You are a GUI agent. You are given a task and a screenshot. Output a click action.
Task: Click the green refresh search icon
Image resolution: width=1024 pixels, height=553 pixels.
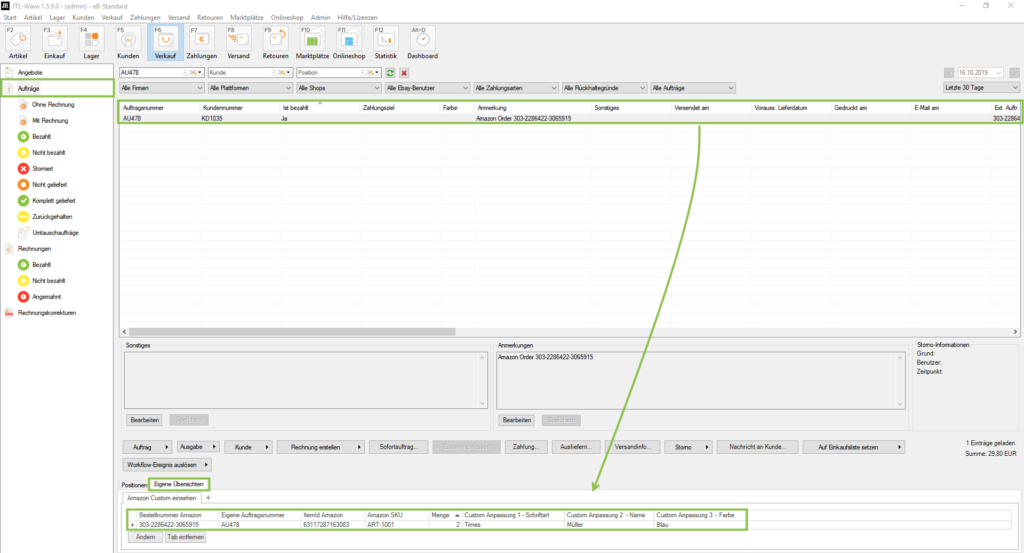coord(390,73)
